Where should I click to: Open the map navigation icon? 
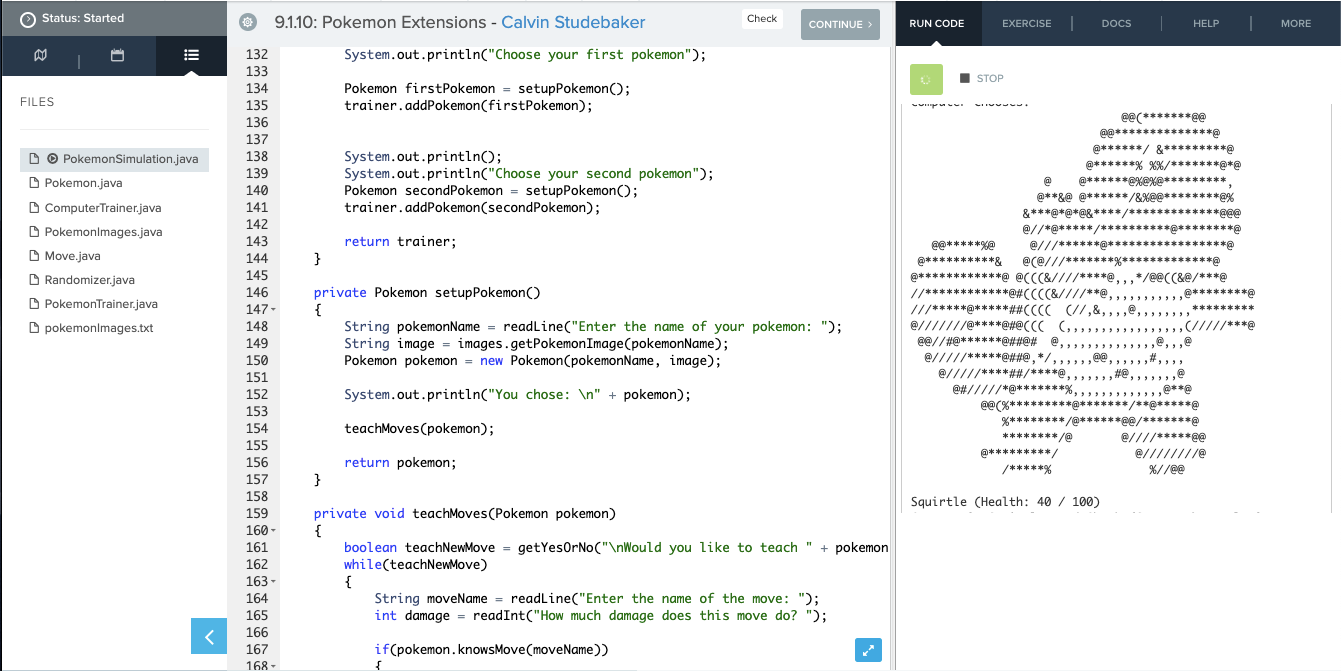(x=40, y=56)
